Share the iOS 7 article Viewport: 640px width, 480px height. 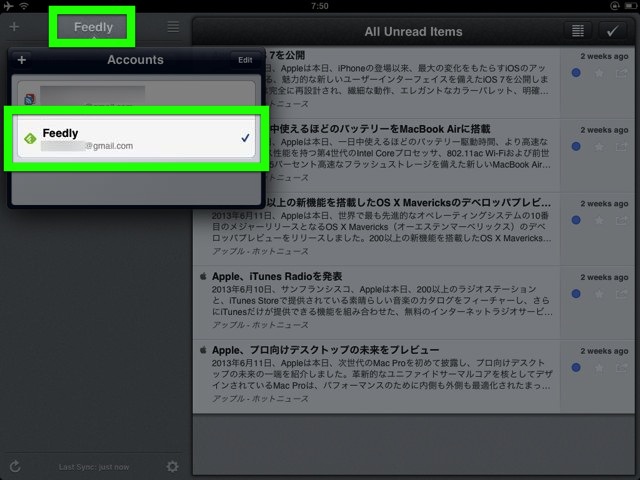[622, 73]
